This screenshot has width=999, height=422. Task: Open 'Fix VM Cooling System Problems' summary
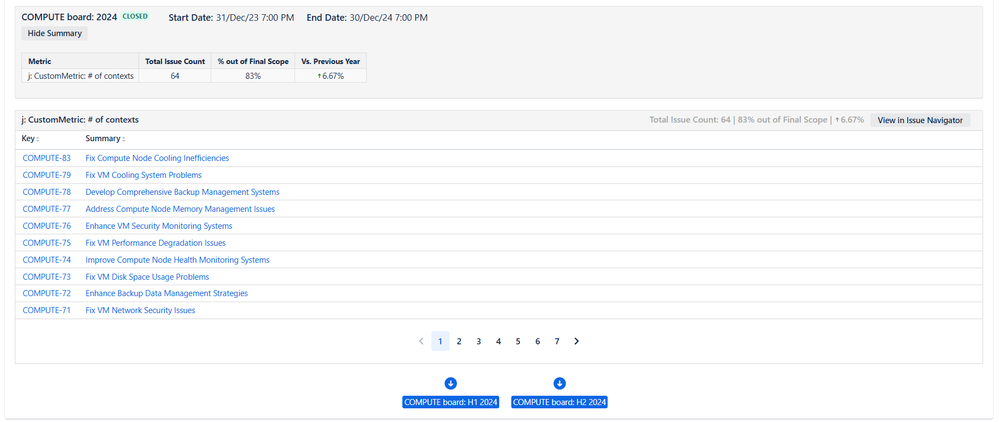[143, 175]
